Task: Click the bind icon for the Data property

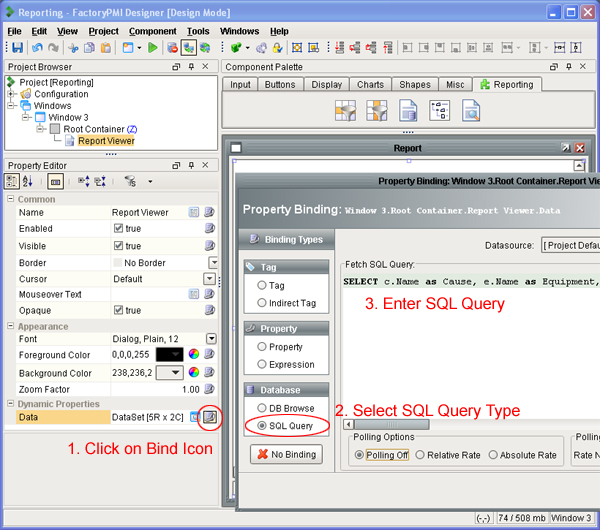Action: click(x=209, y=417)
